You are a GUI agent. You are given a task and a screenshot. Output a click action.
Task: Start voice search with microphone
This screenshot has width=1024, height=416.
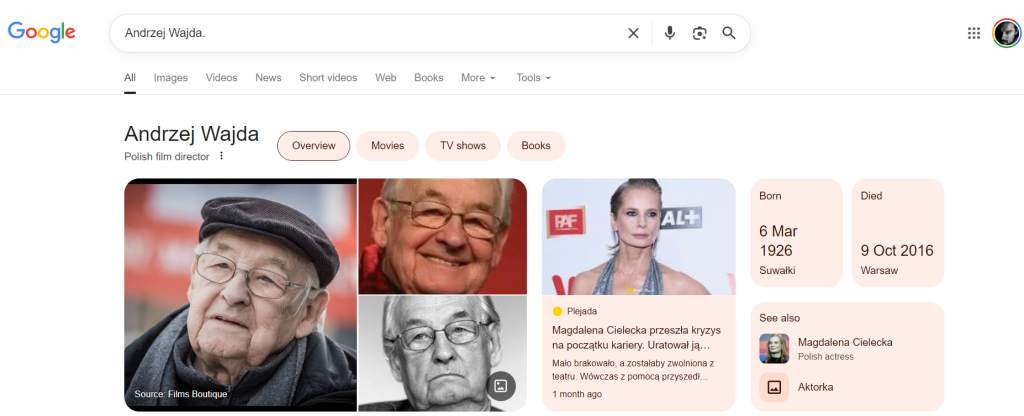(670, 33)
